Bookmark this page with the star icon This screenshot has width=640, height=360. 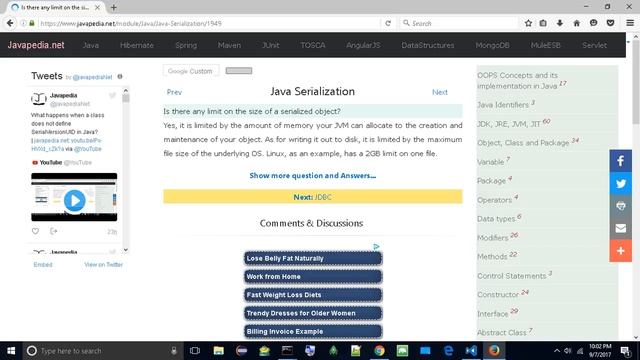tap(528, 23)
